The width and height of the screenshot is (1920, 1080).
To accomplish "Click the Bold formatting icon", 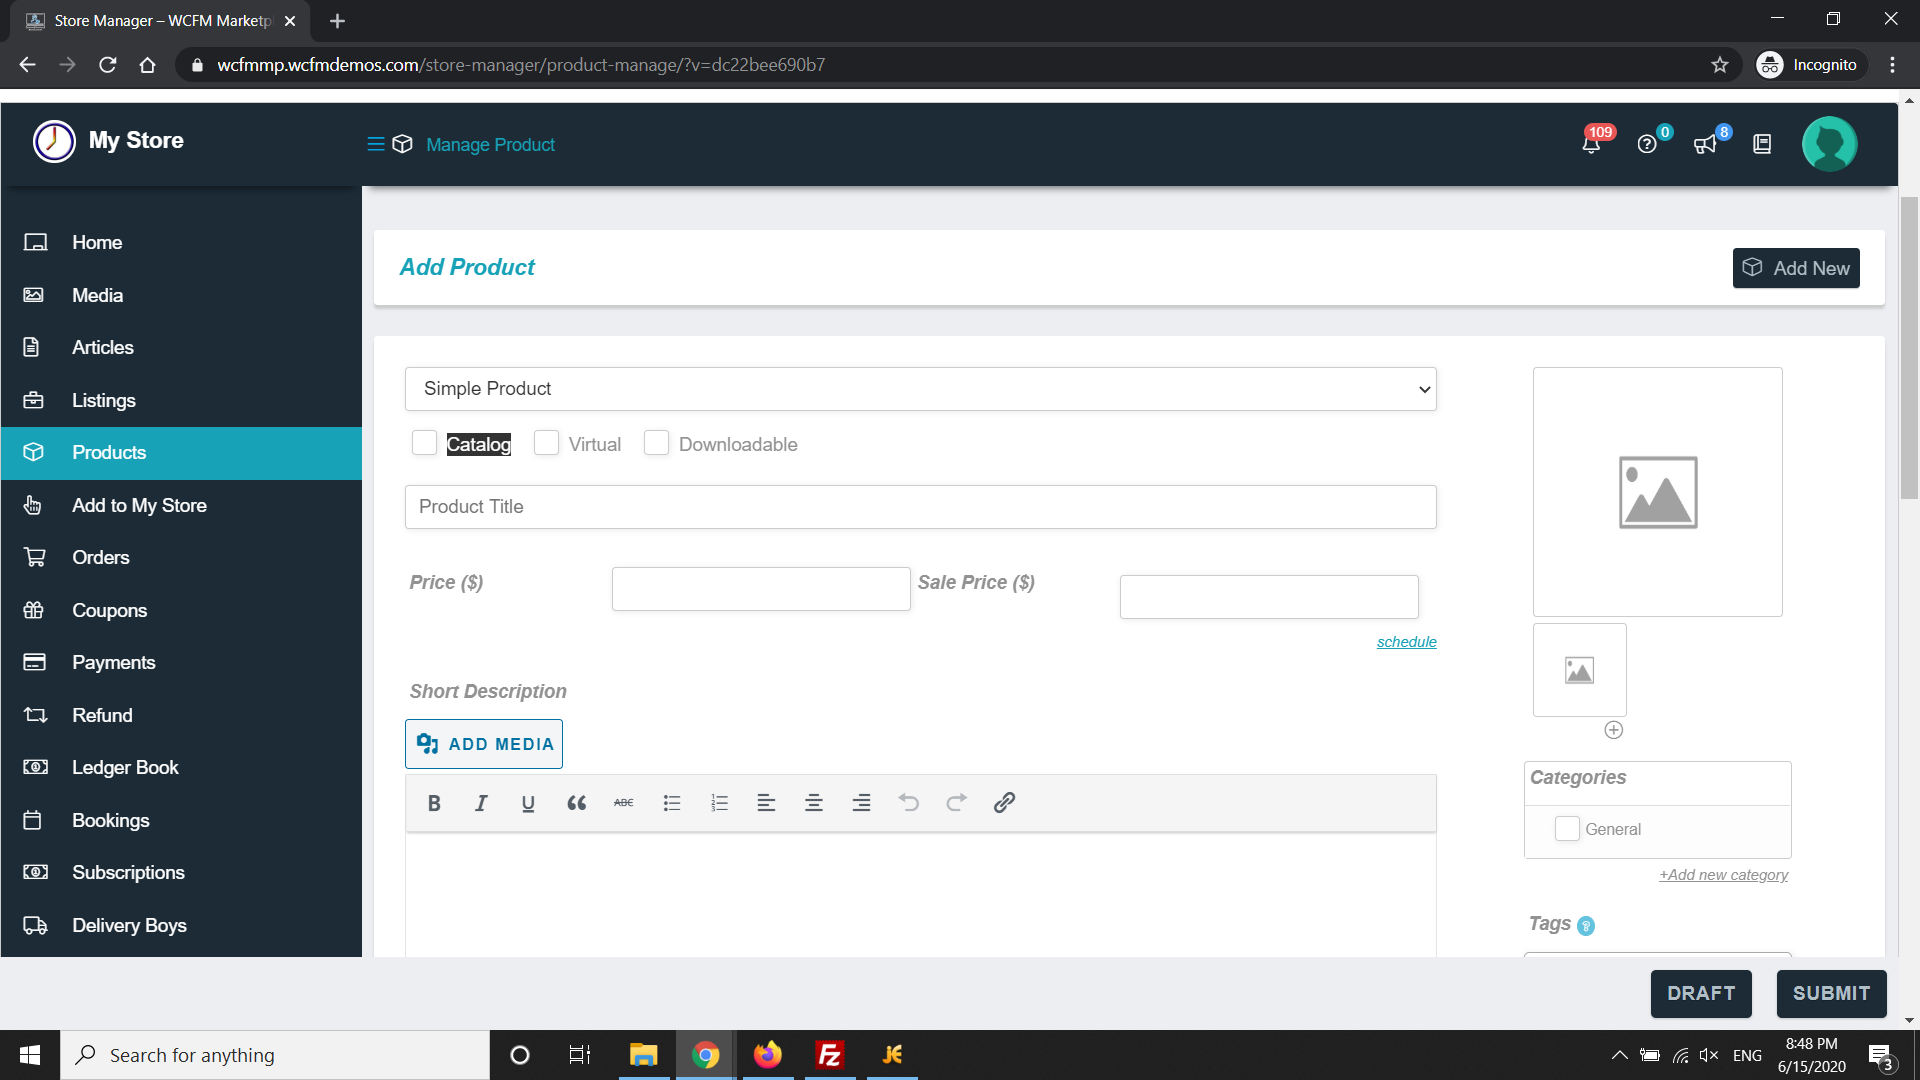I will pyautogui.click(x=434, y=803).
